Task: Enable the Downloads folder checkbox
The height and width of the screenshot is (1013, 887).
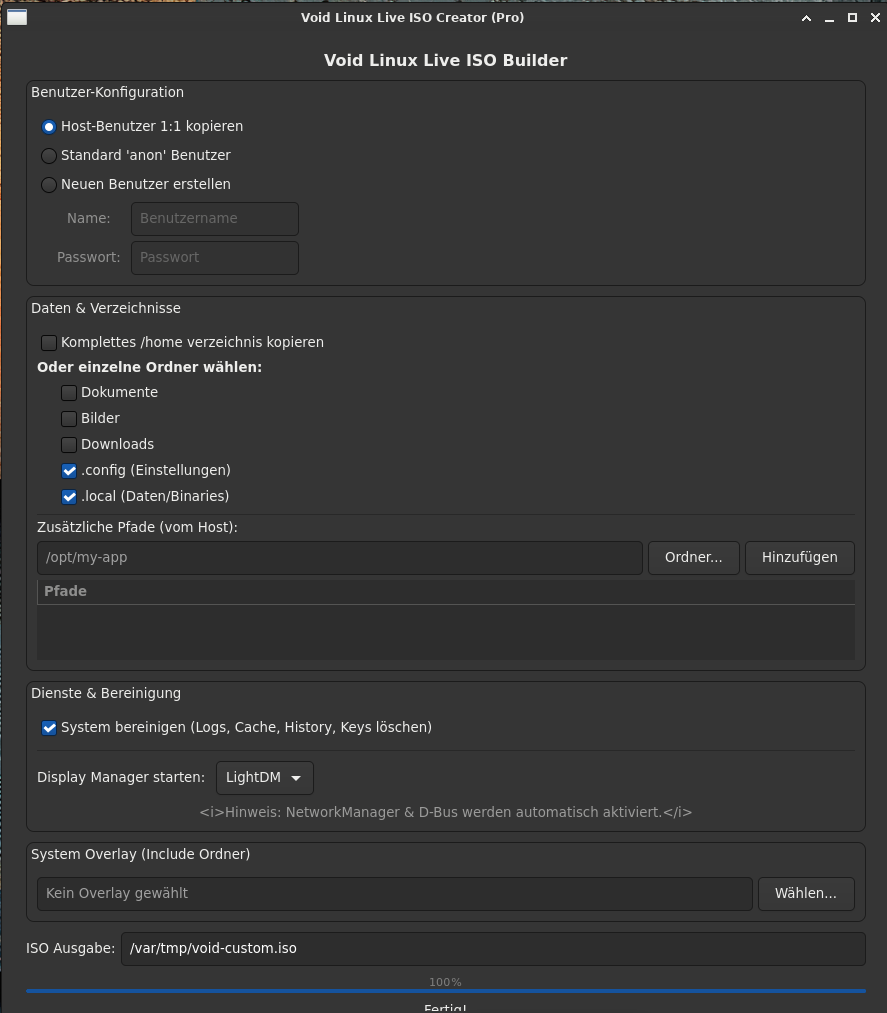Action: [x=69, y=445]
